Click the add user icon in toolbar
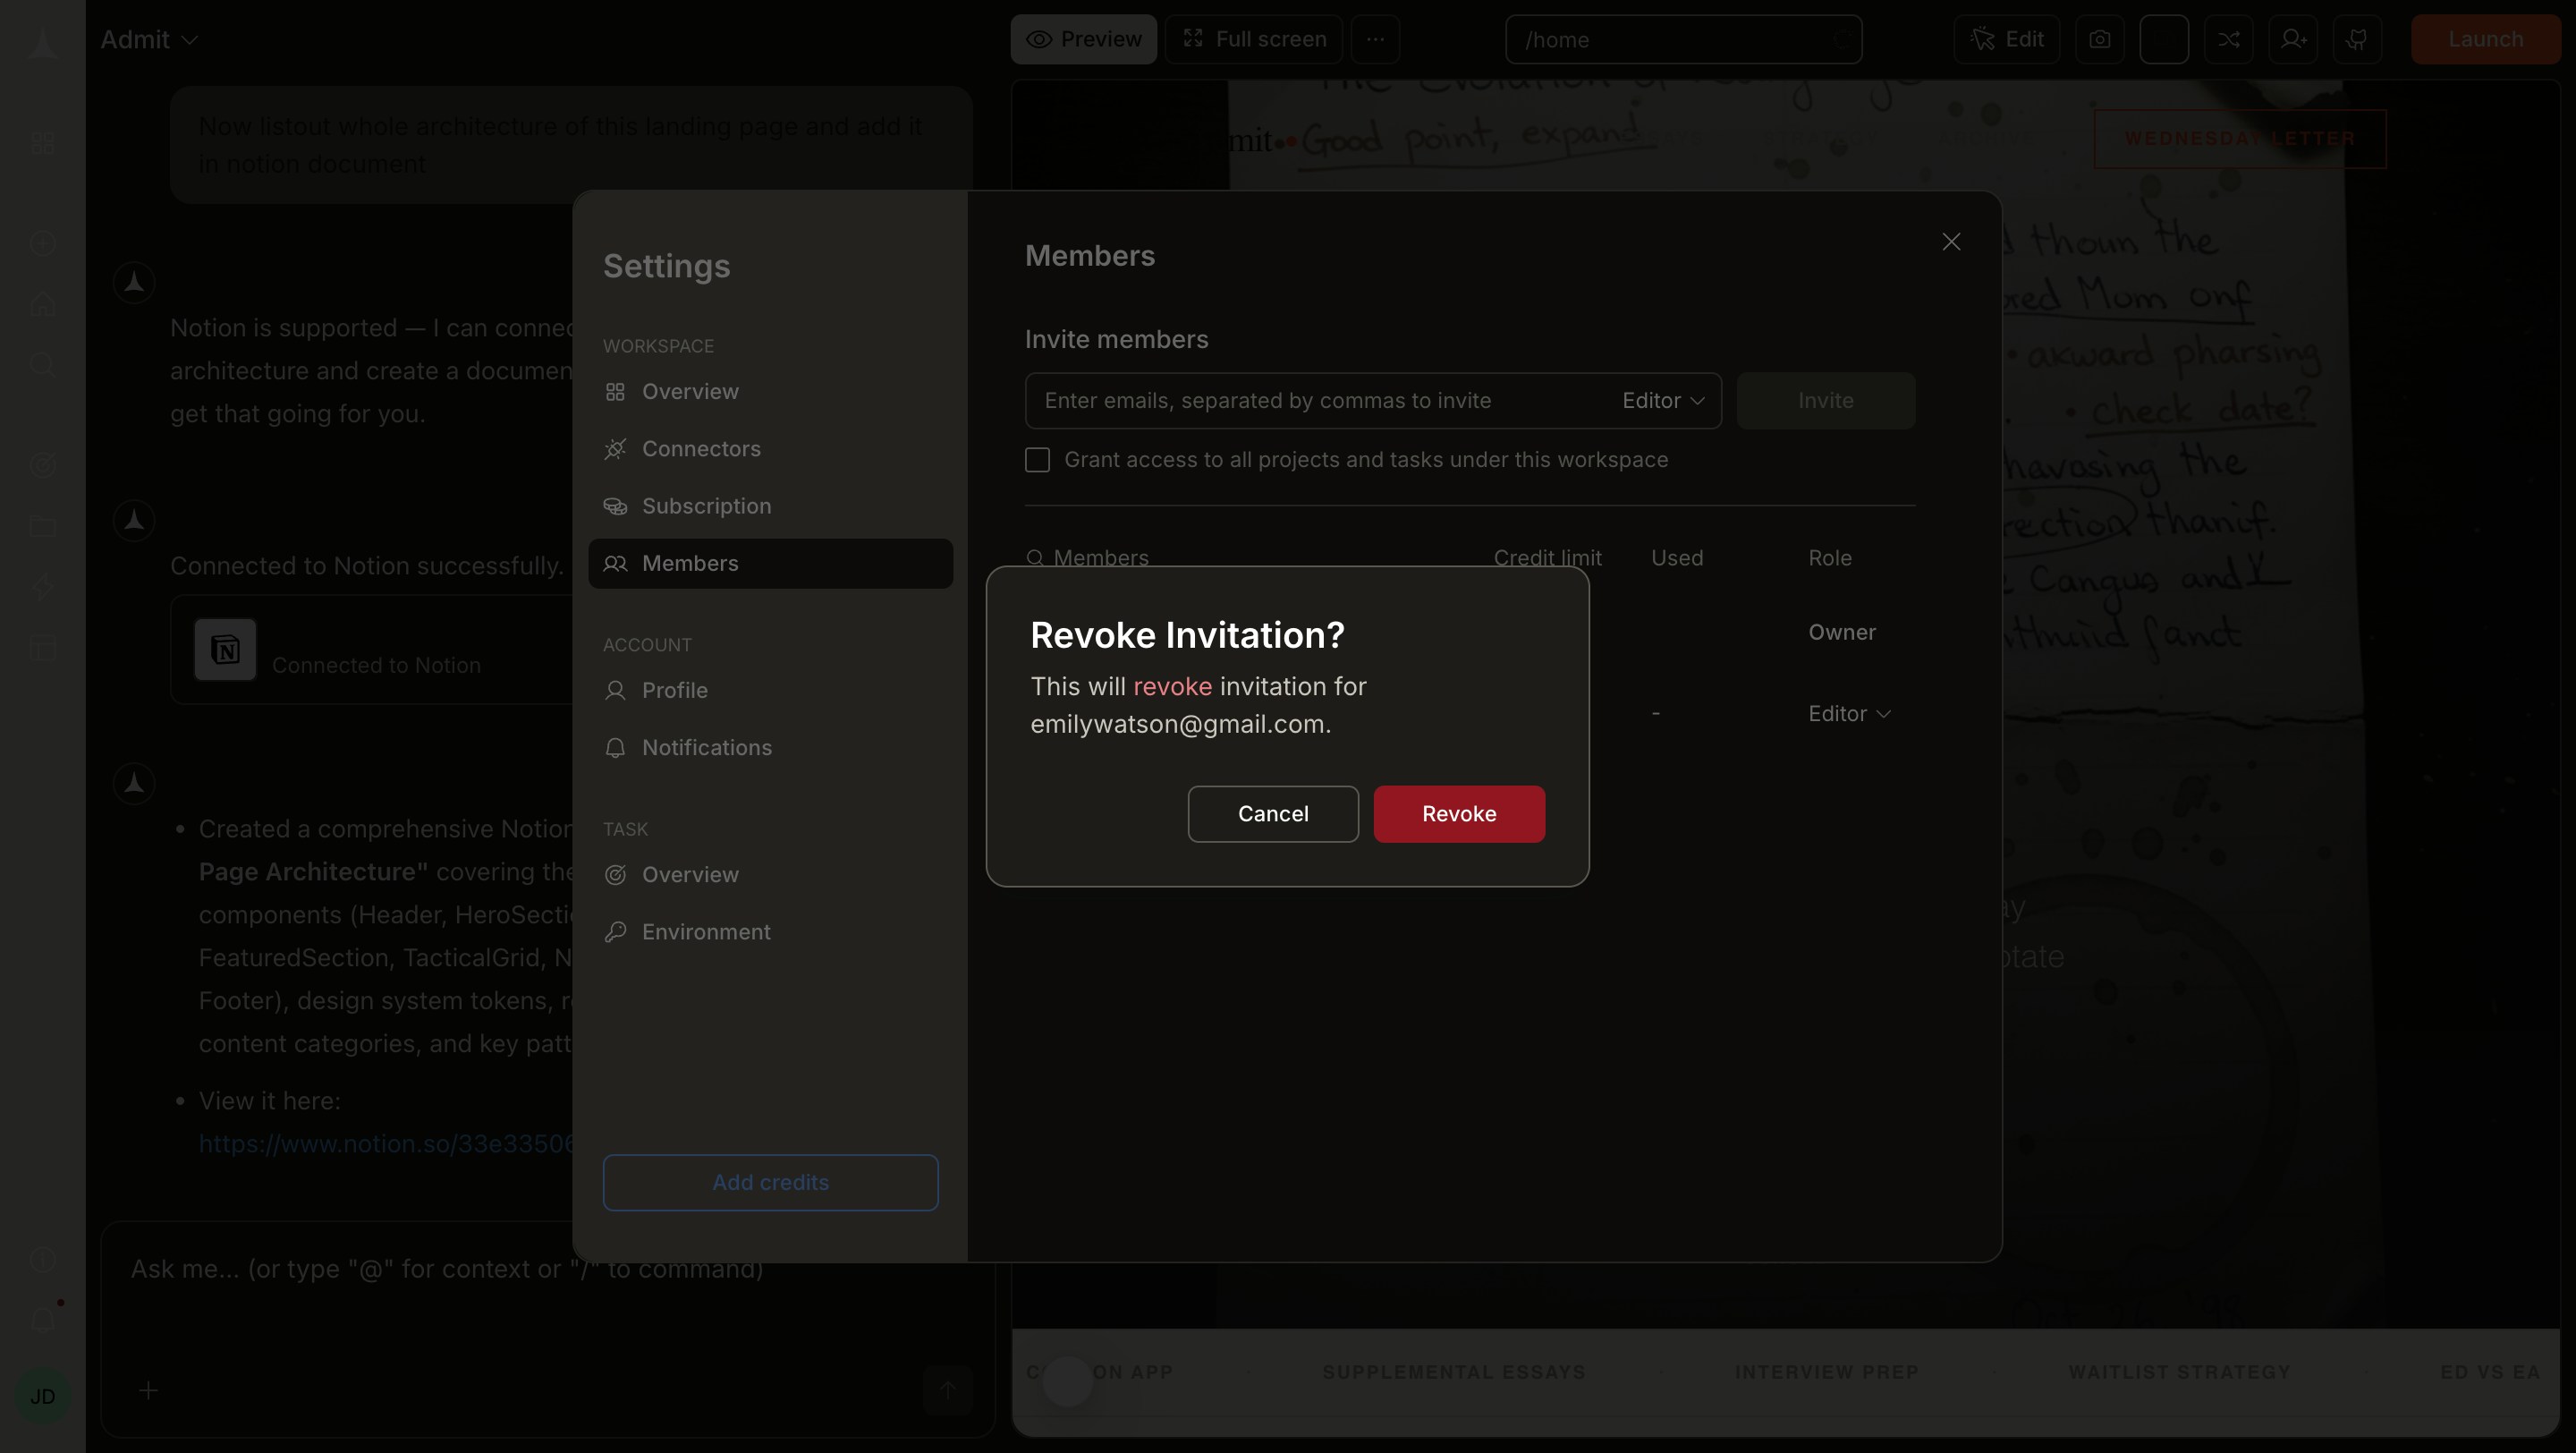The image size is (2576, 1453). point(2293,39)
